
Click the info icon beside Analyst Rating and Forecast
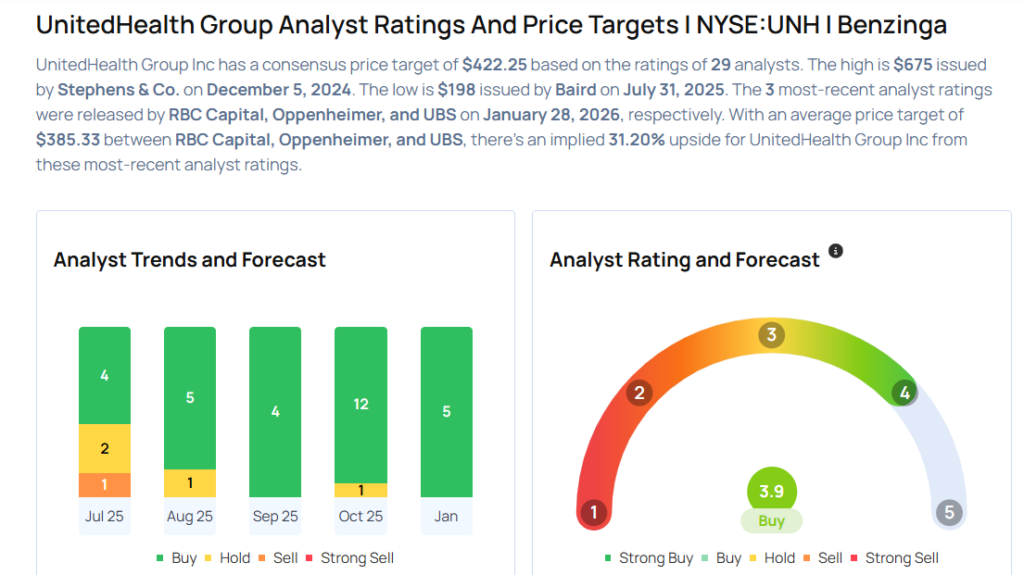[836, 251]
